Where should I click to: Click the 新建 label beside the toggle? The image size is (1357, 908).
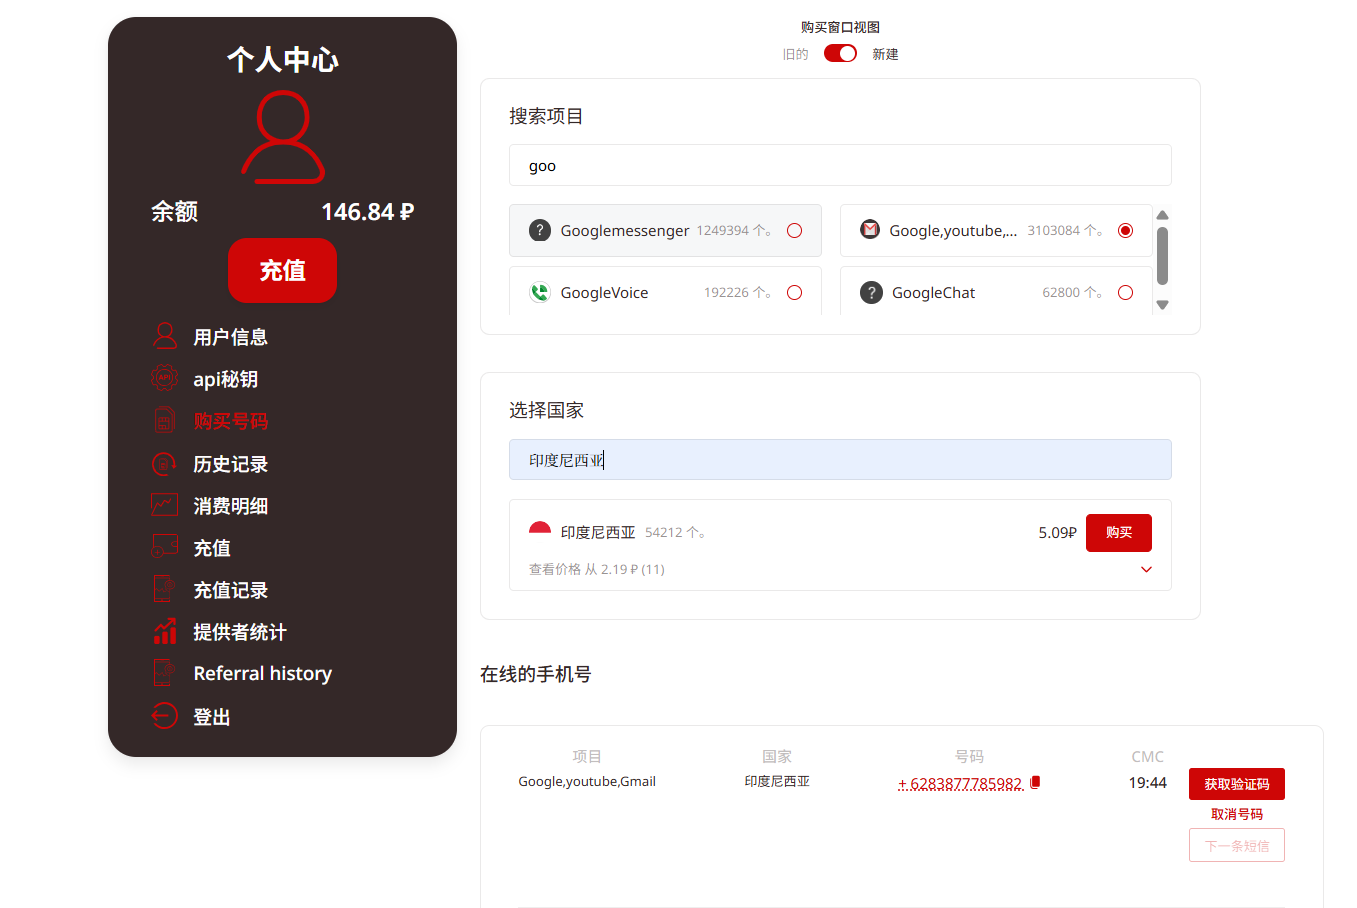click(x=885, y=54)
